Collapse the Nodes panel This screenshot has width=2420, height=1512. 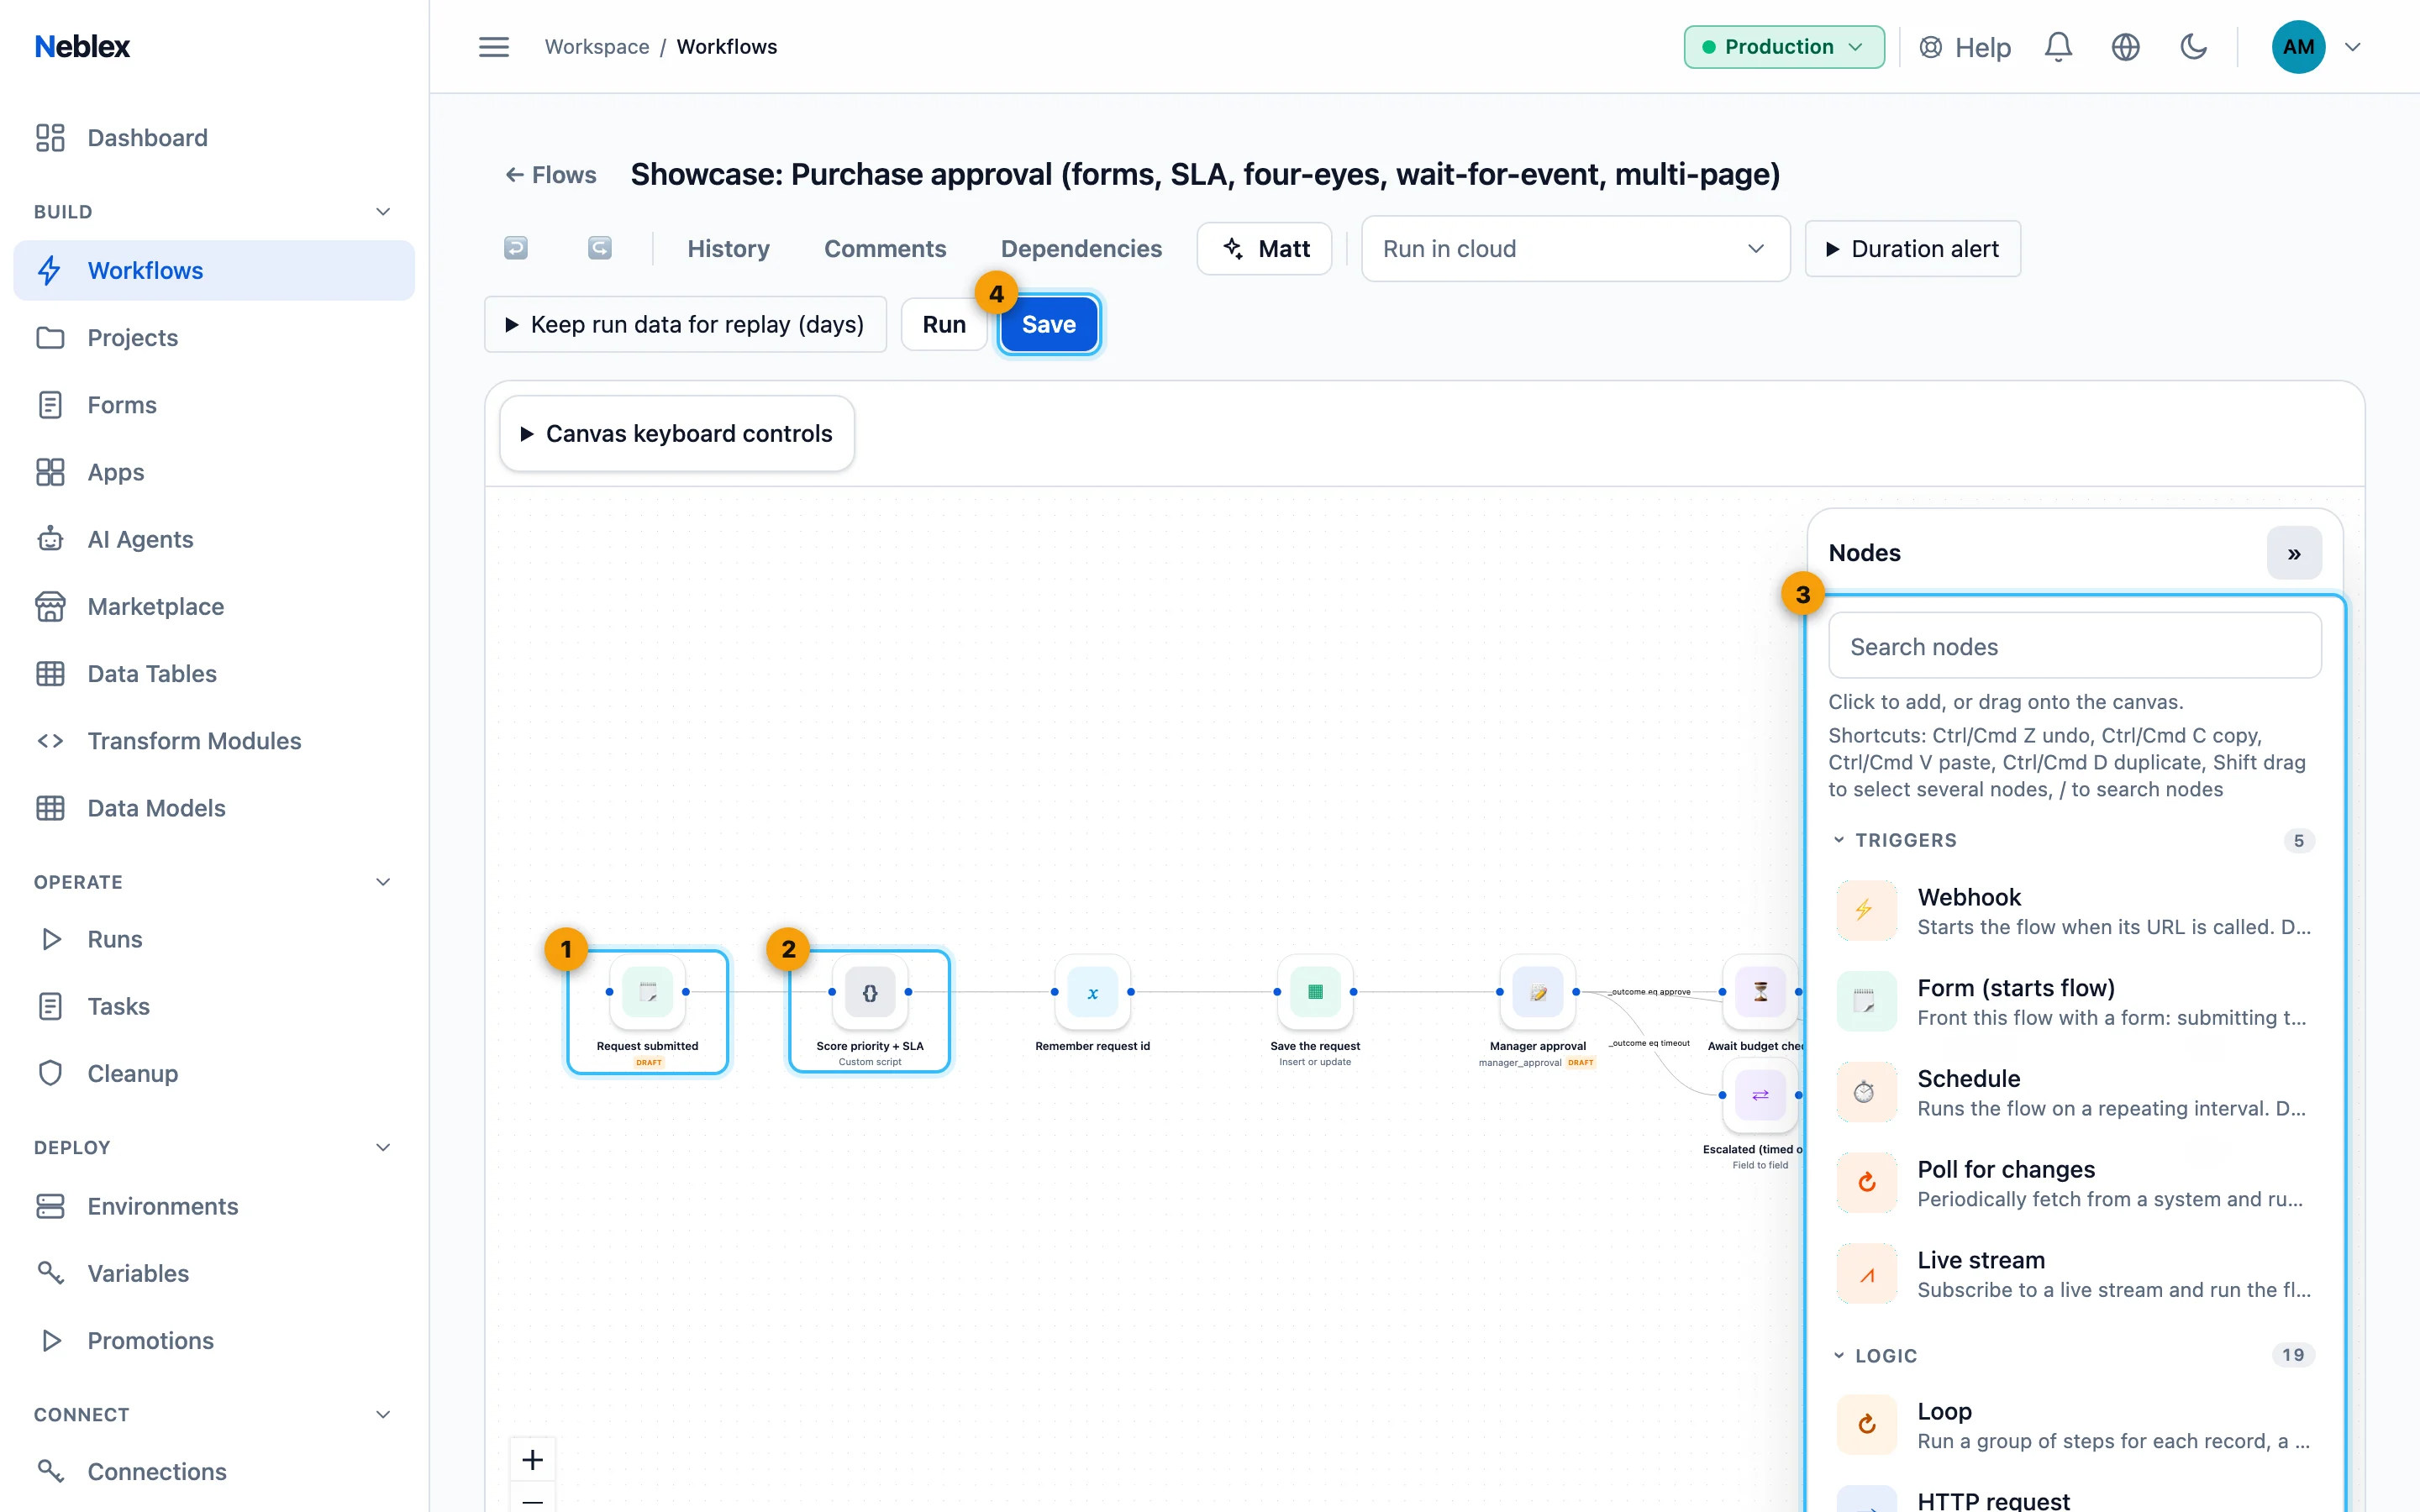tap(2294, 553)
